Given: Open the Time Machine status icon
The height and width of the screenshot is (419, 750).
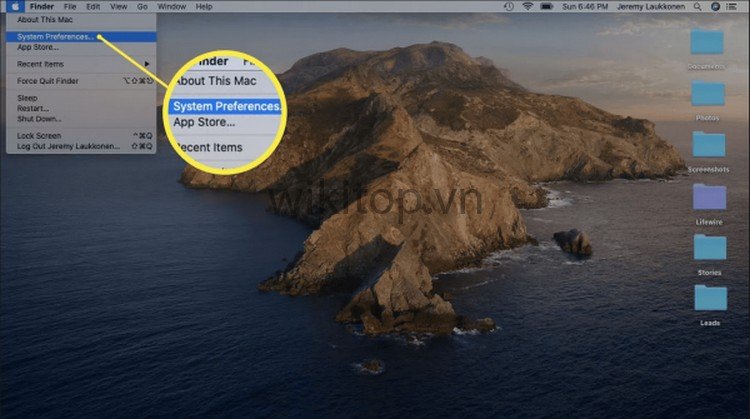Looking at the screenshot, I should pyautogui.click(x=507, y=6).
